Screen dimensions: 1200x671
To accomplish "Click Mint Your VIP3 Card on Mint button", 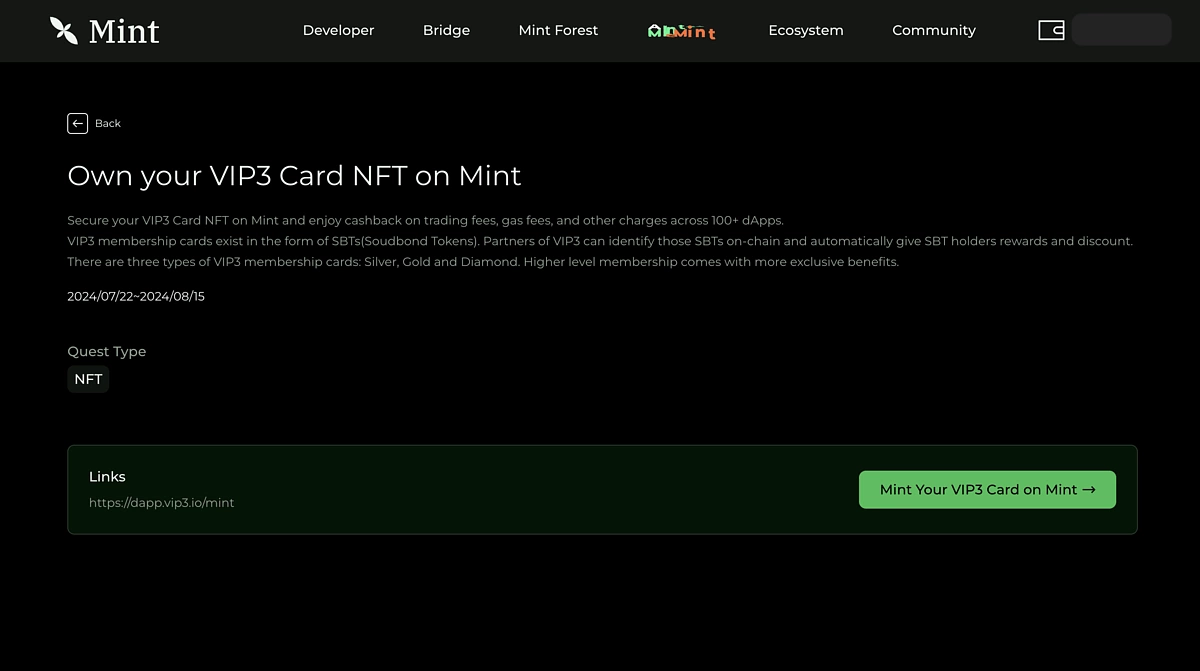I will click(x=987, y=490).
